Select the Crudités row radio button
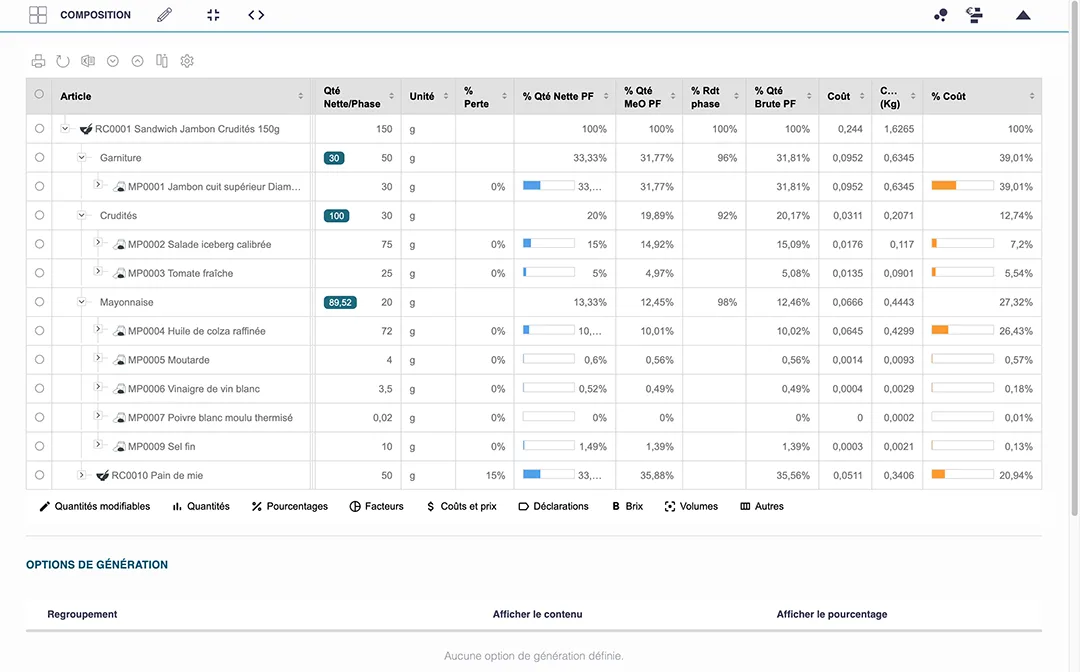This screenshot has height=672, width=1080. (39, 216)
